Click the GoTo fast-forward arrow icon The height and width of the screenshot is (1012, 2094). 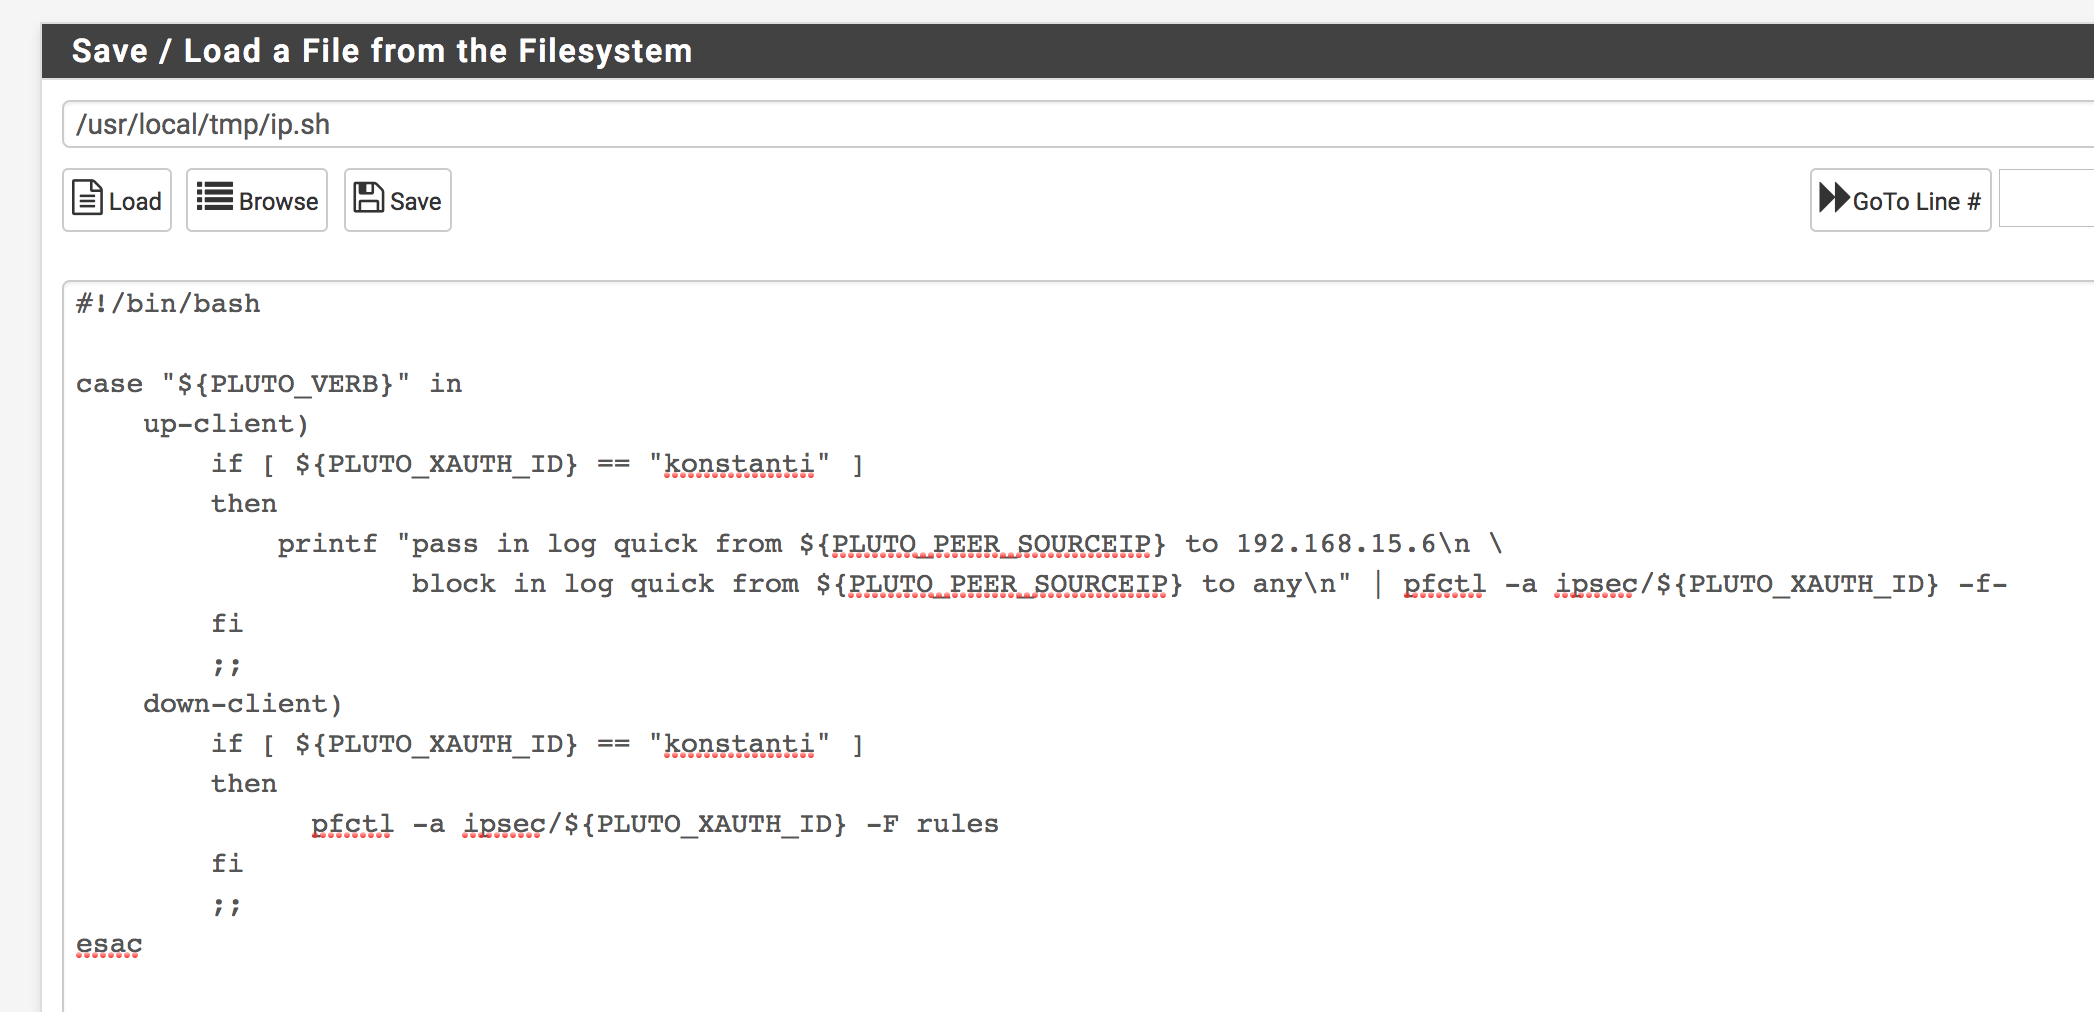1834,197
